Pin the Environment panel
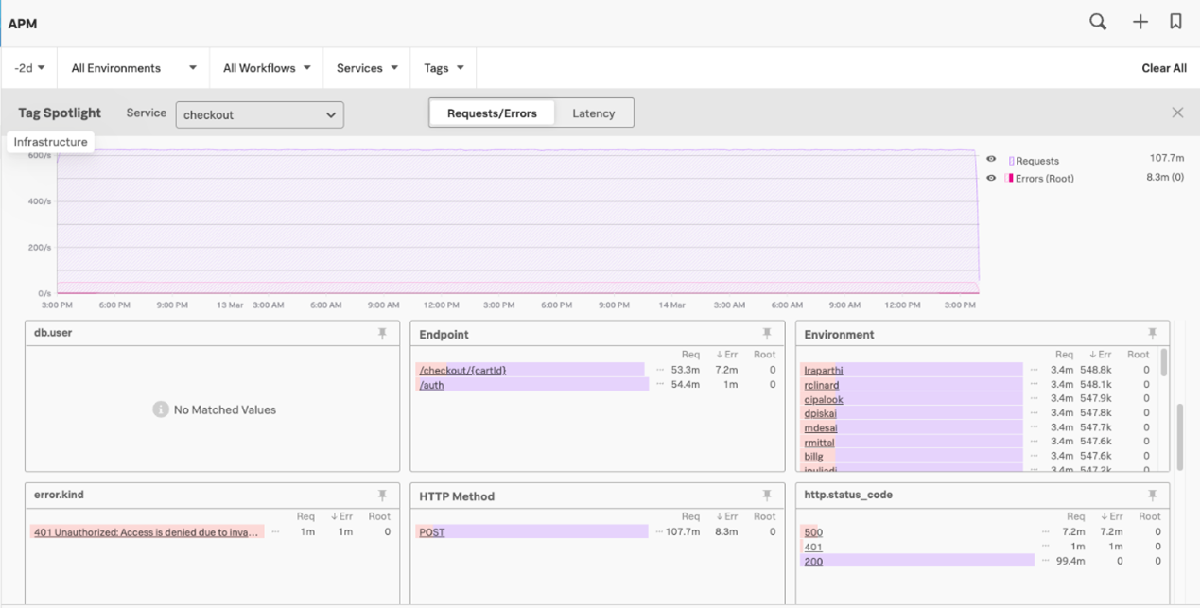The image size is (1200, 608). click(1152, 333)
